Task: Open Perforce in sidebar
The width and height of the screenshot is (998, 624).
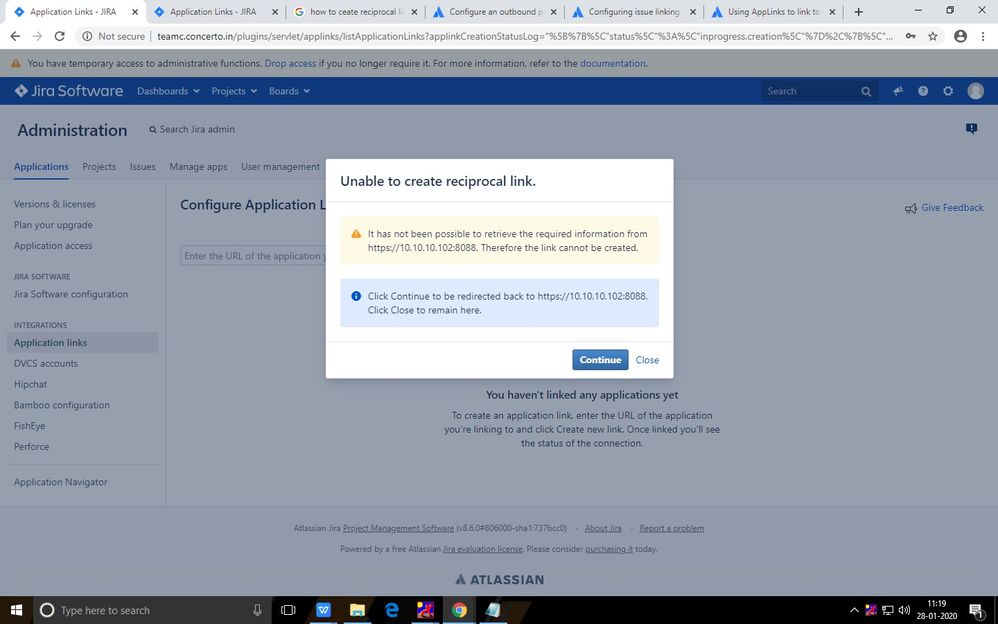Action: (31, 447)
